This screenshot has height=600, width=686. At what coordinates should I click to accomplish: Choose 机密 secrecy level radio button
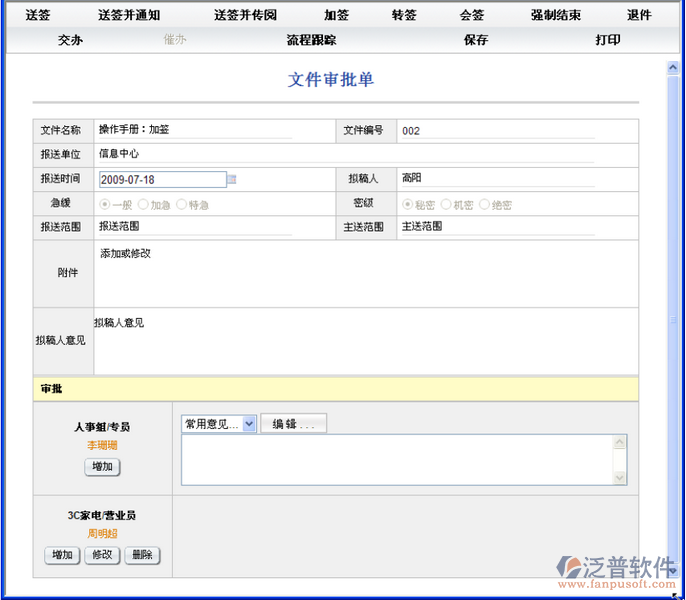(446, 204)
